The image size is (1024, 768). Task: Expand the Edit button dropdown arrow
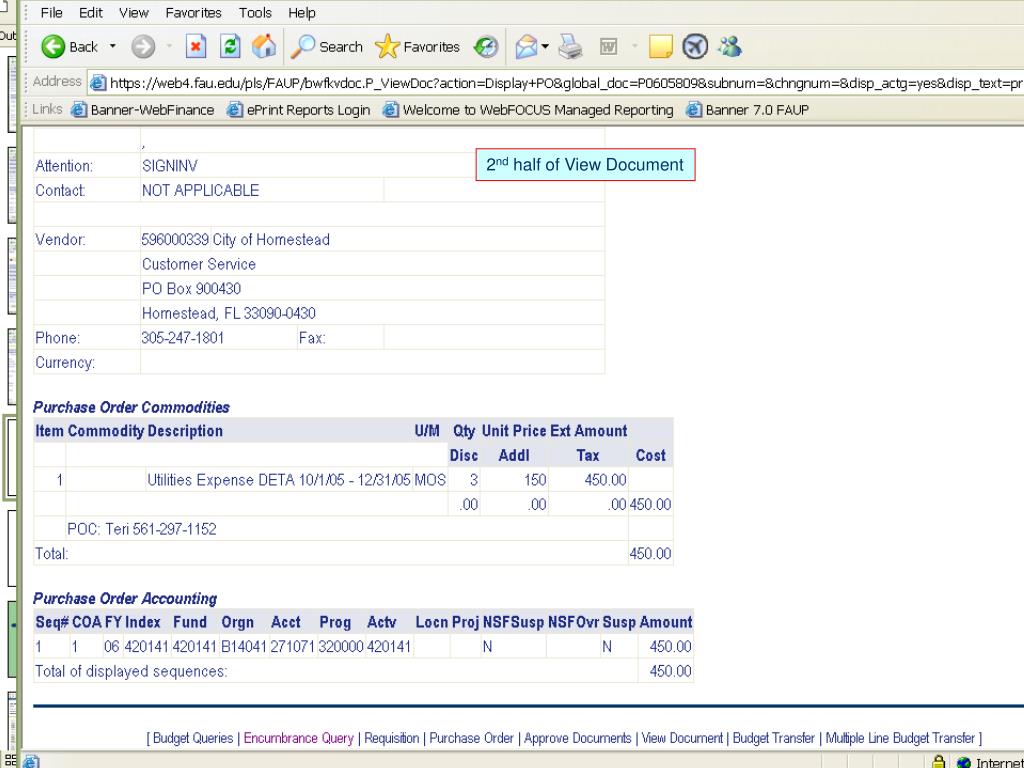tap(634, 46)
